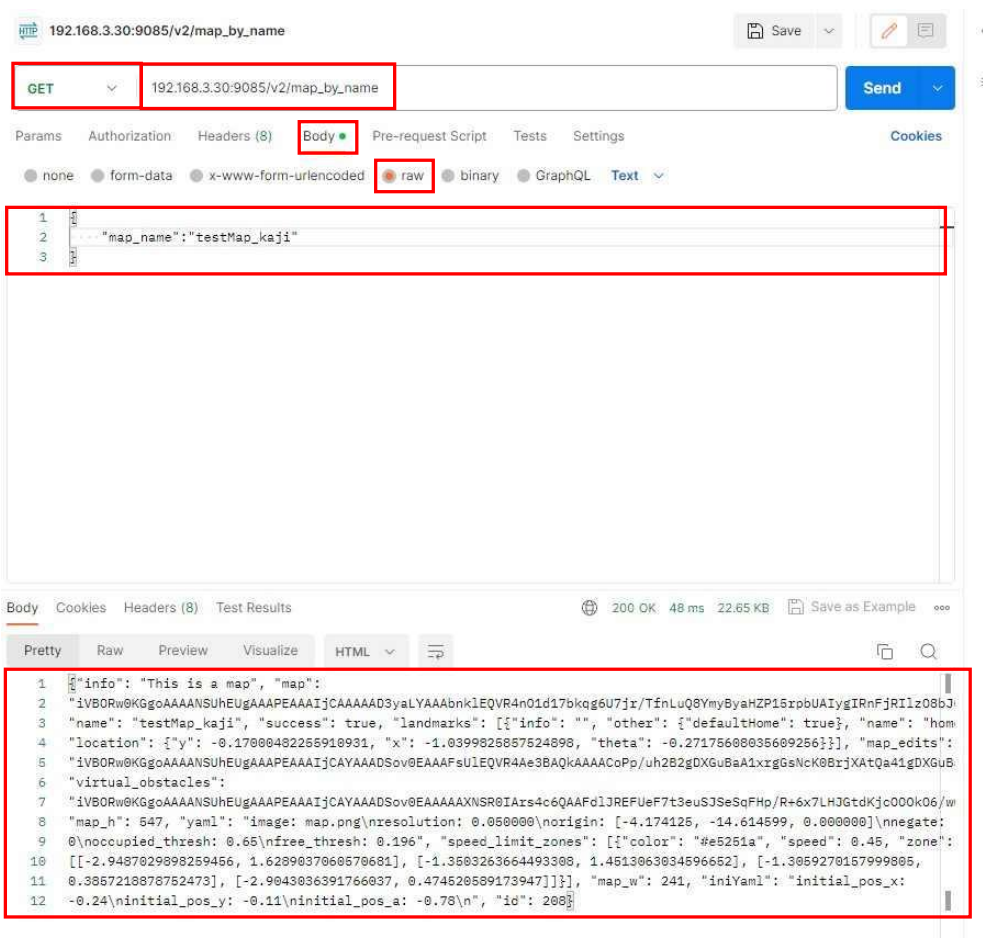Image resolution: width=983 pixels, height=944 pixels.
Task: Open the Cookies link
Action: point(915,136)
